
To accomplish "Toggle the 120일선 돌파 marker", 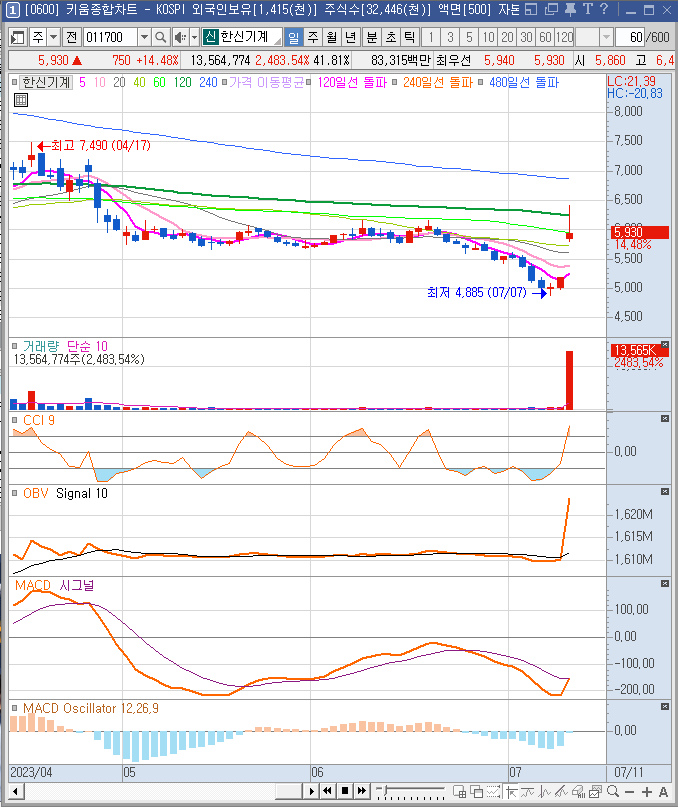I will pyautogui.click(x=308, y=82).
